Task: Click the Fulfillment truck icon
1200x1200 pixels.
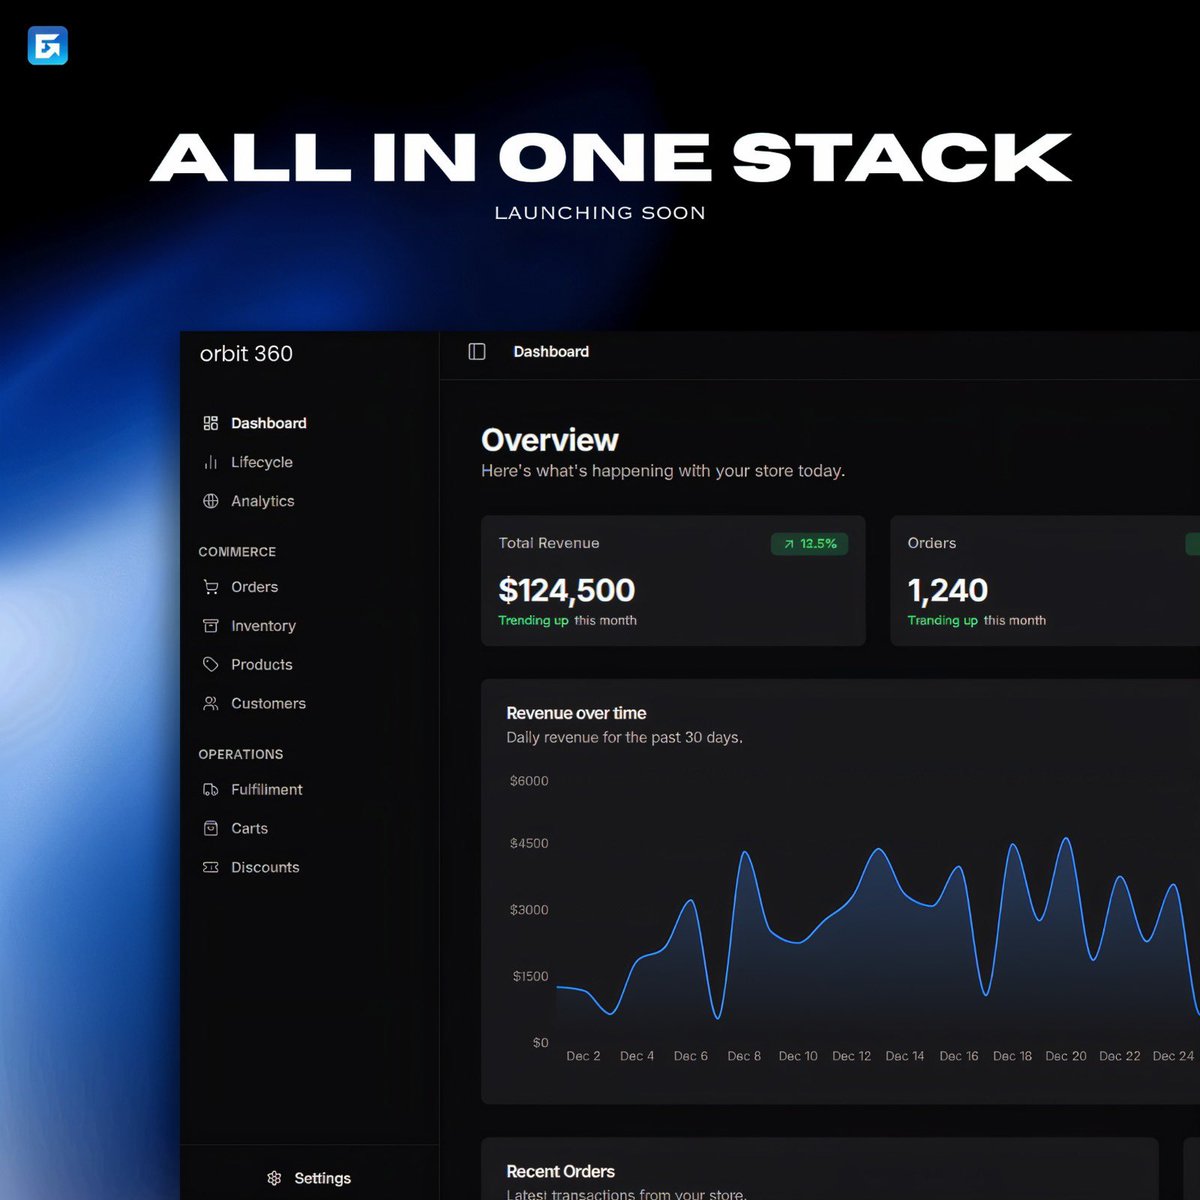Action: (x=210, y=789)
